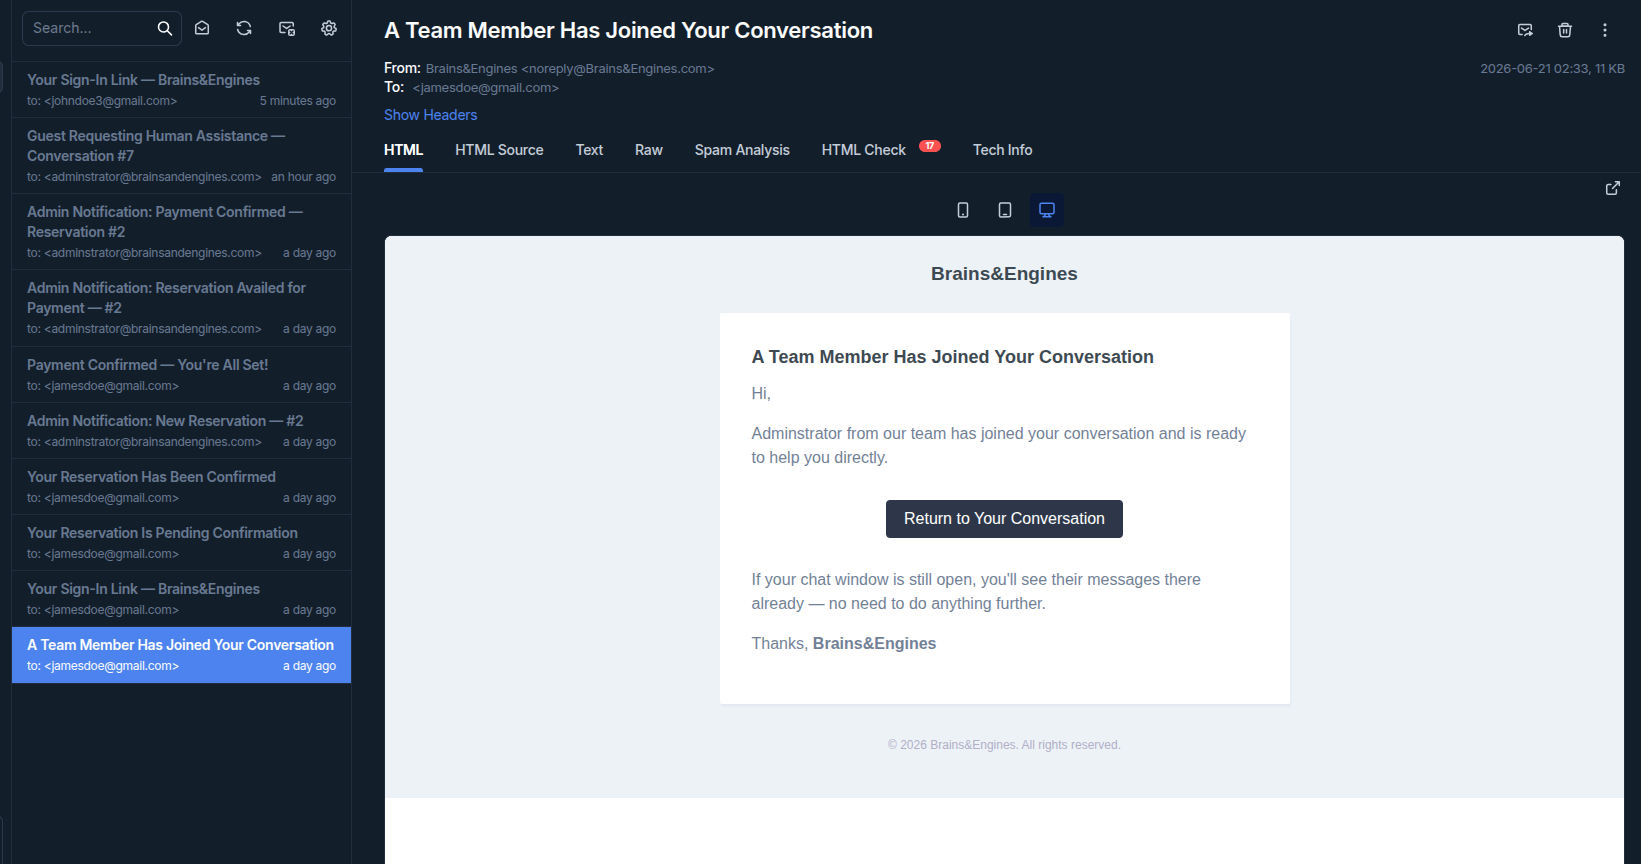Open Your Reservation Is Pending Confirmation email
This screenshot has width=1641, height=864.
coord(181,543)
